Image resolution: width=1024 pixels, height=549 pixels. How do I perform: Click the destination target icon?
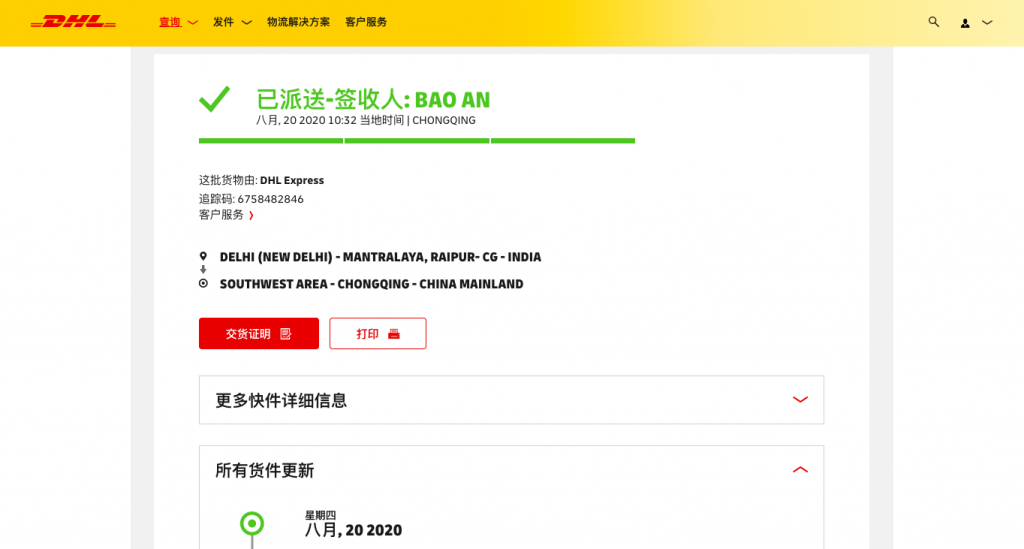[203, 283]
